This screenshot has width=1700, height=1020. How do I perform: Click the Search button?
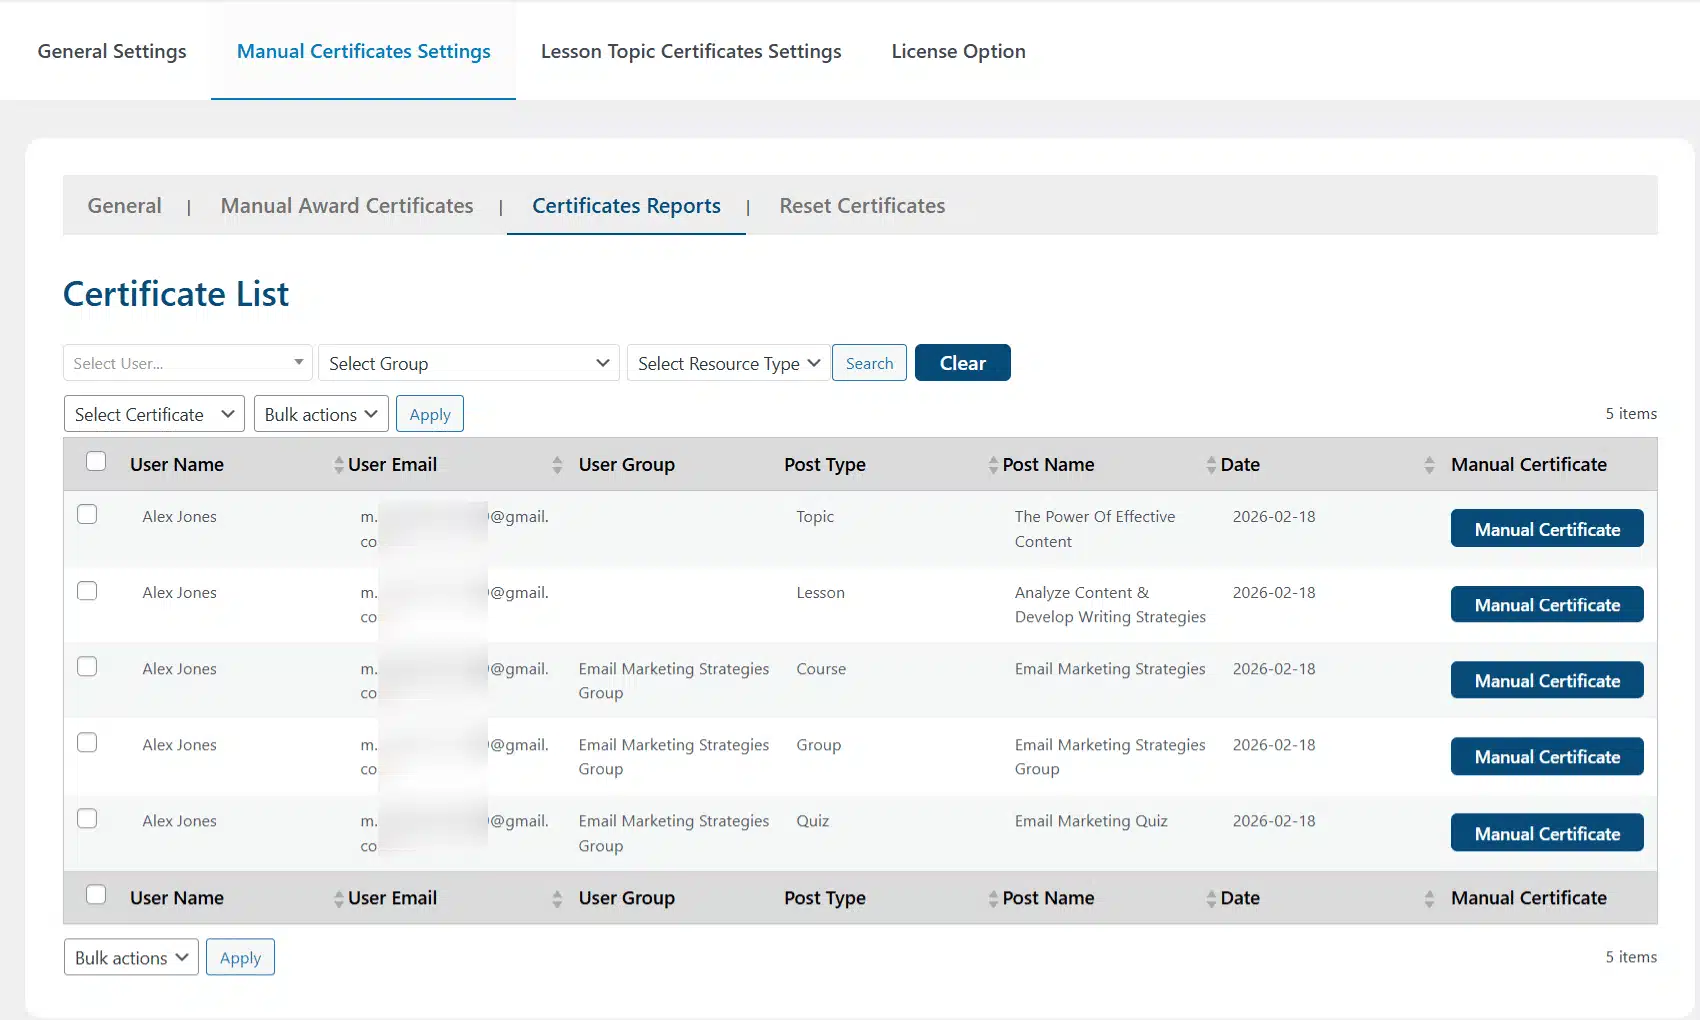[869, 363]
